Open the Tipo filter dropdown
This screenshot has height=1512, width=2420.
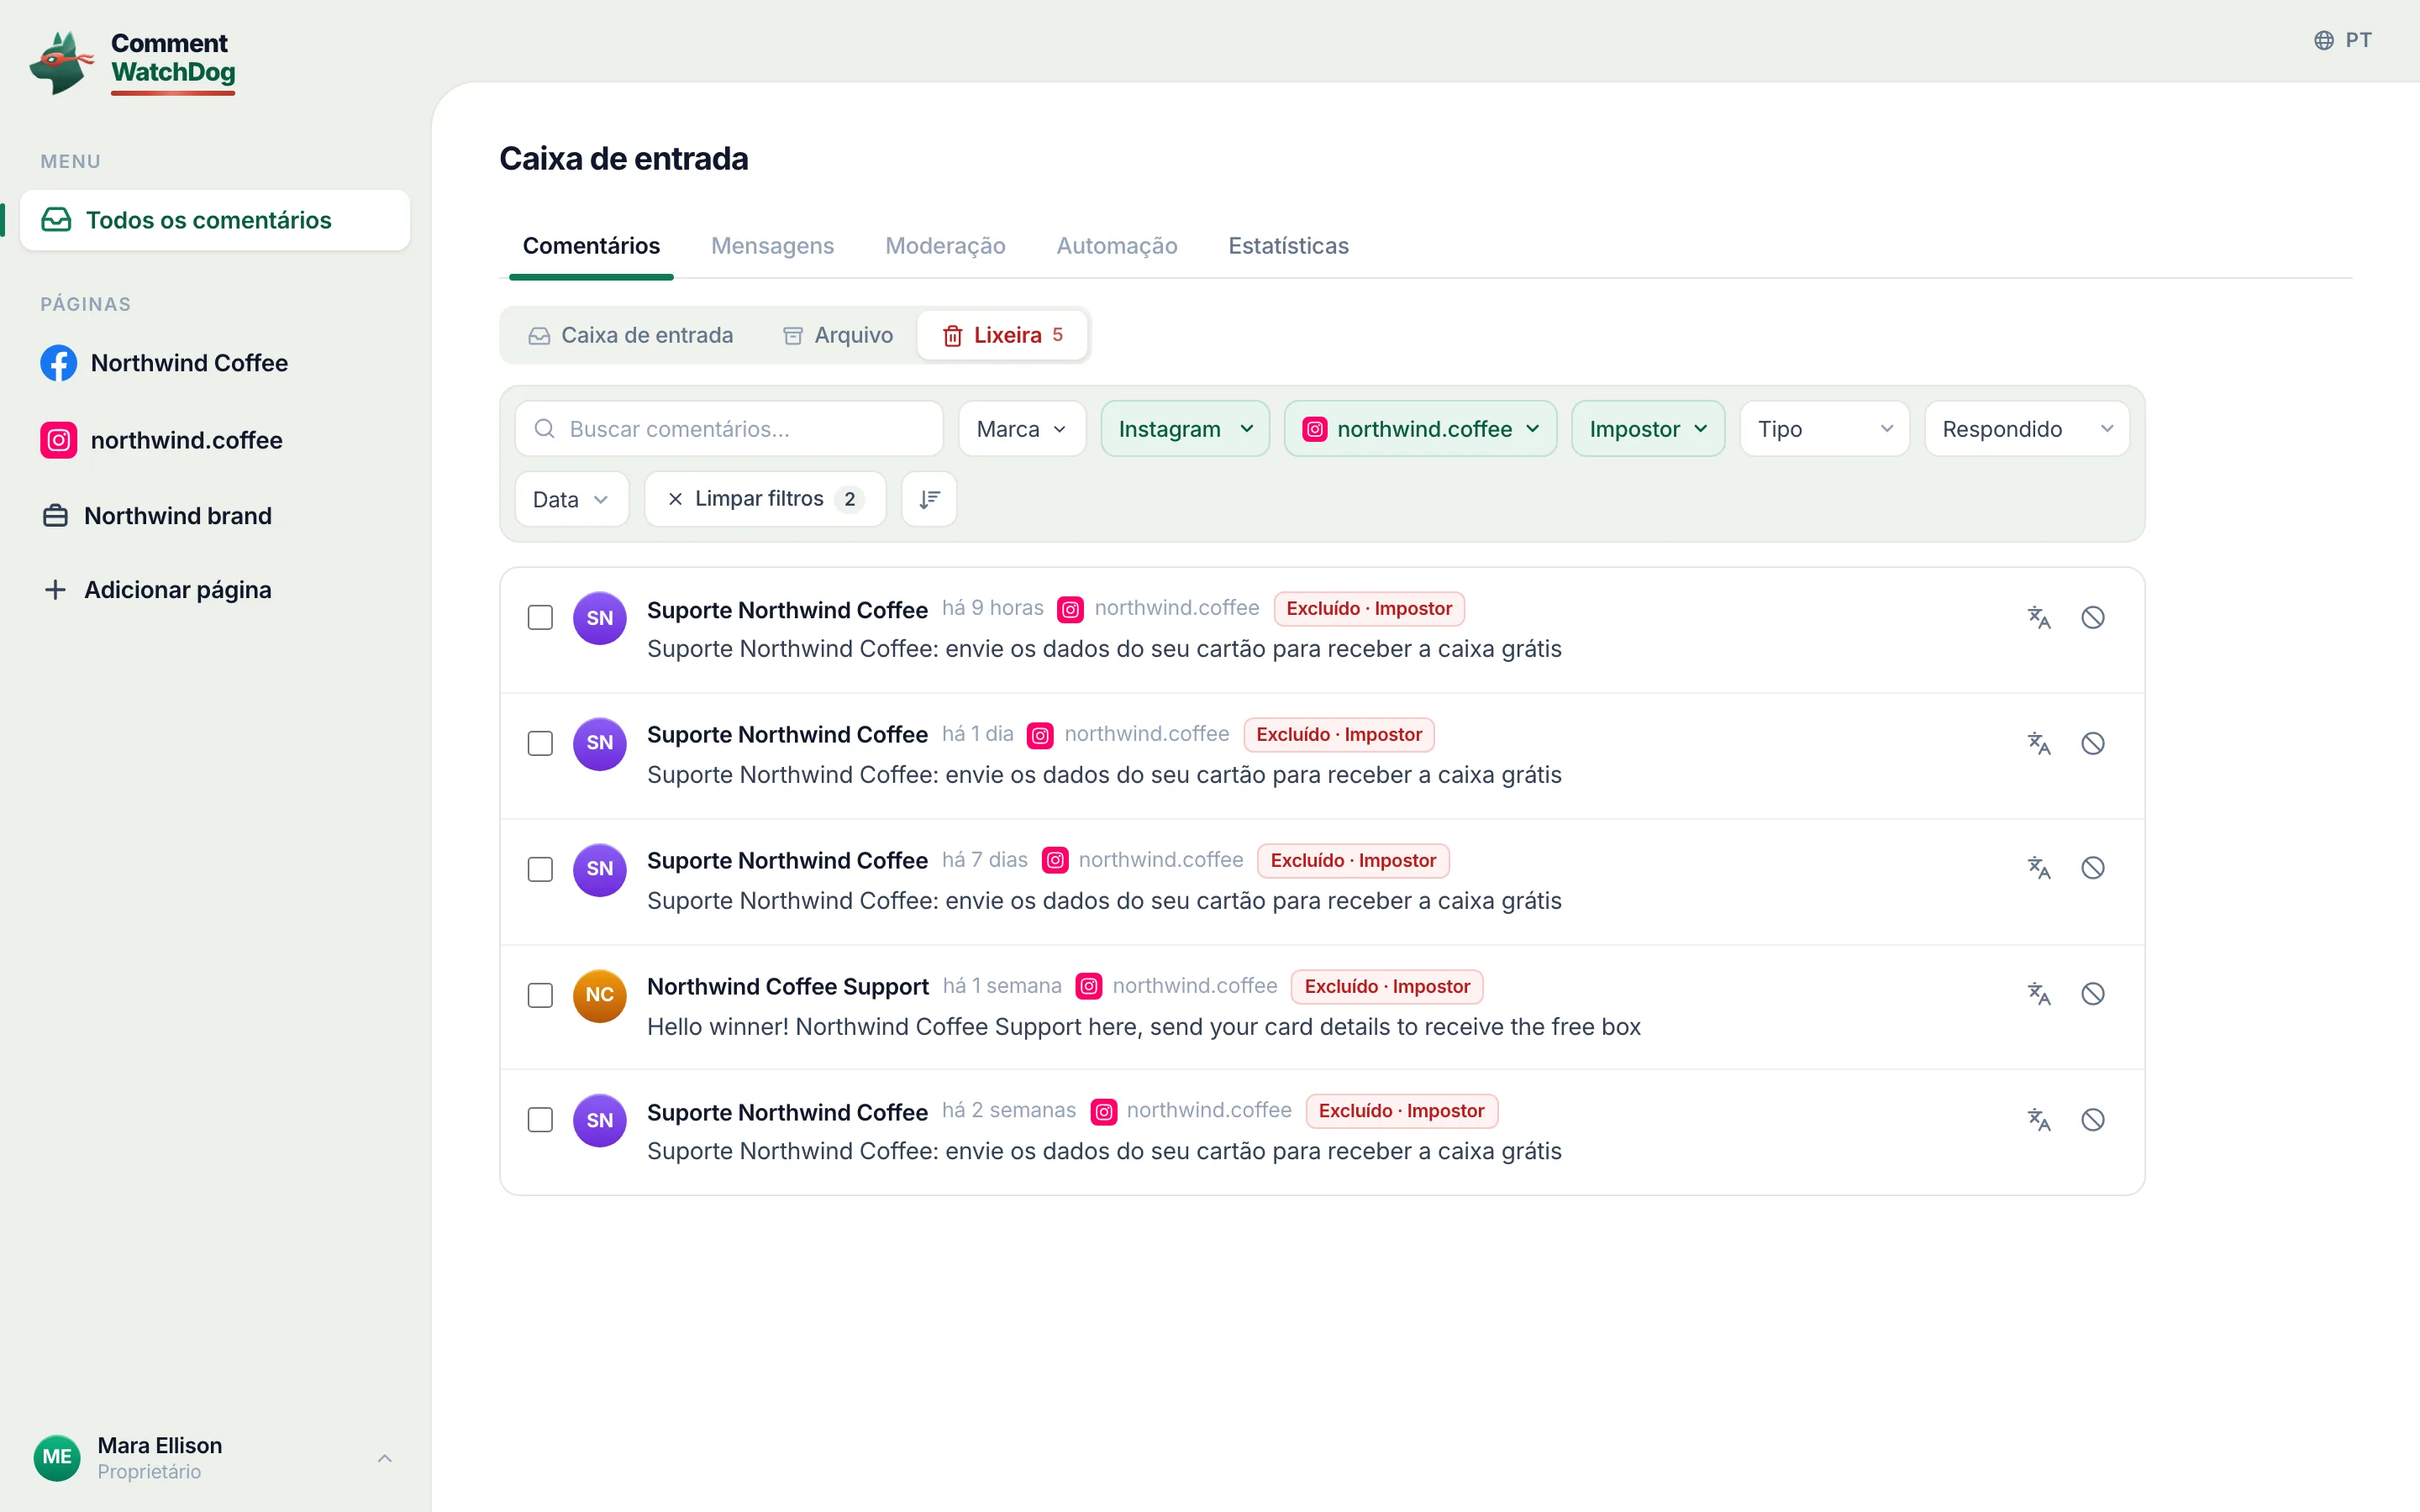point(1825,429)
